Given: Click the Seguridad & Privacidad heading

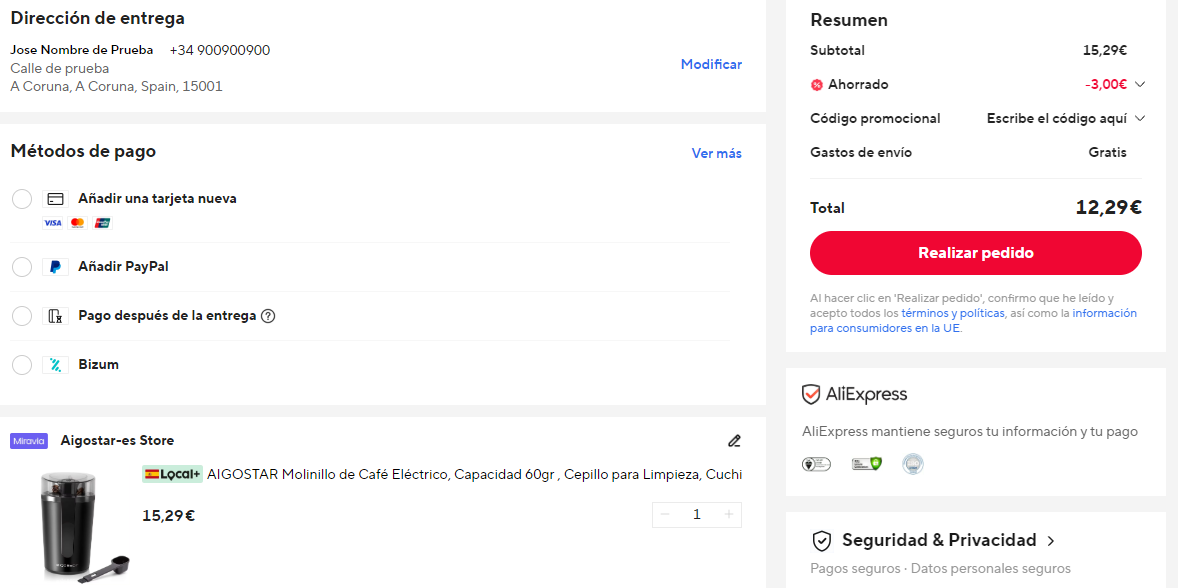Looking at the screenshot, I should 939,541.
